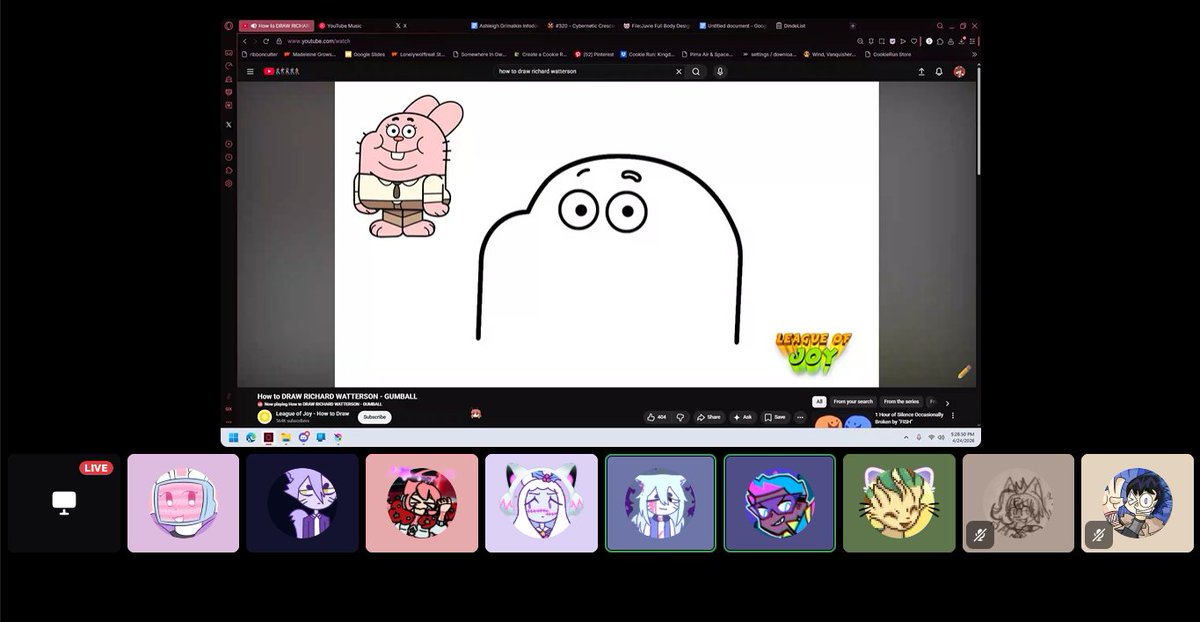Open the YouTube notifications bell
The image size is (1200, 622).
(x=939, y=71)
